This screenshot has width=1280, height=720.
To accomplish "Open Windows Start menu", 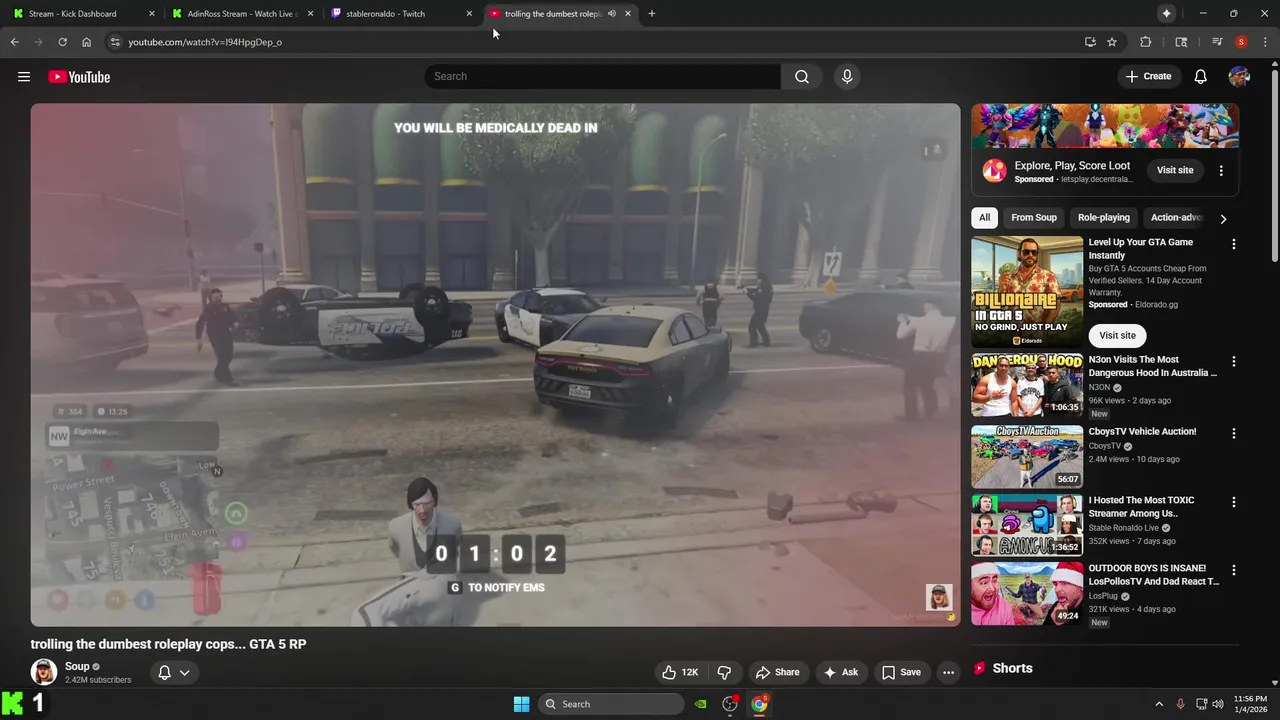I will point(521,704).
